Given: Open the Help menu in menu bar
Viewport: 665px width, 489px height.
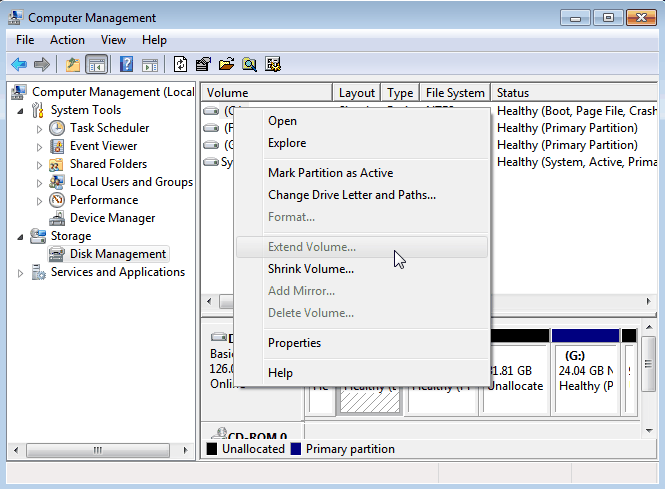Looking at the screenshot, I should pyautogui.click(x=154, y=40).
